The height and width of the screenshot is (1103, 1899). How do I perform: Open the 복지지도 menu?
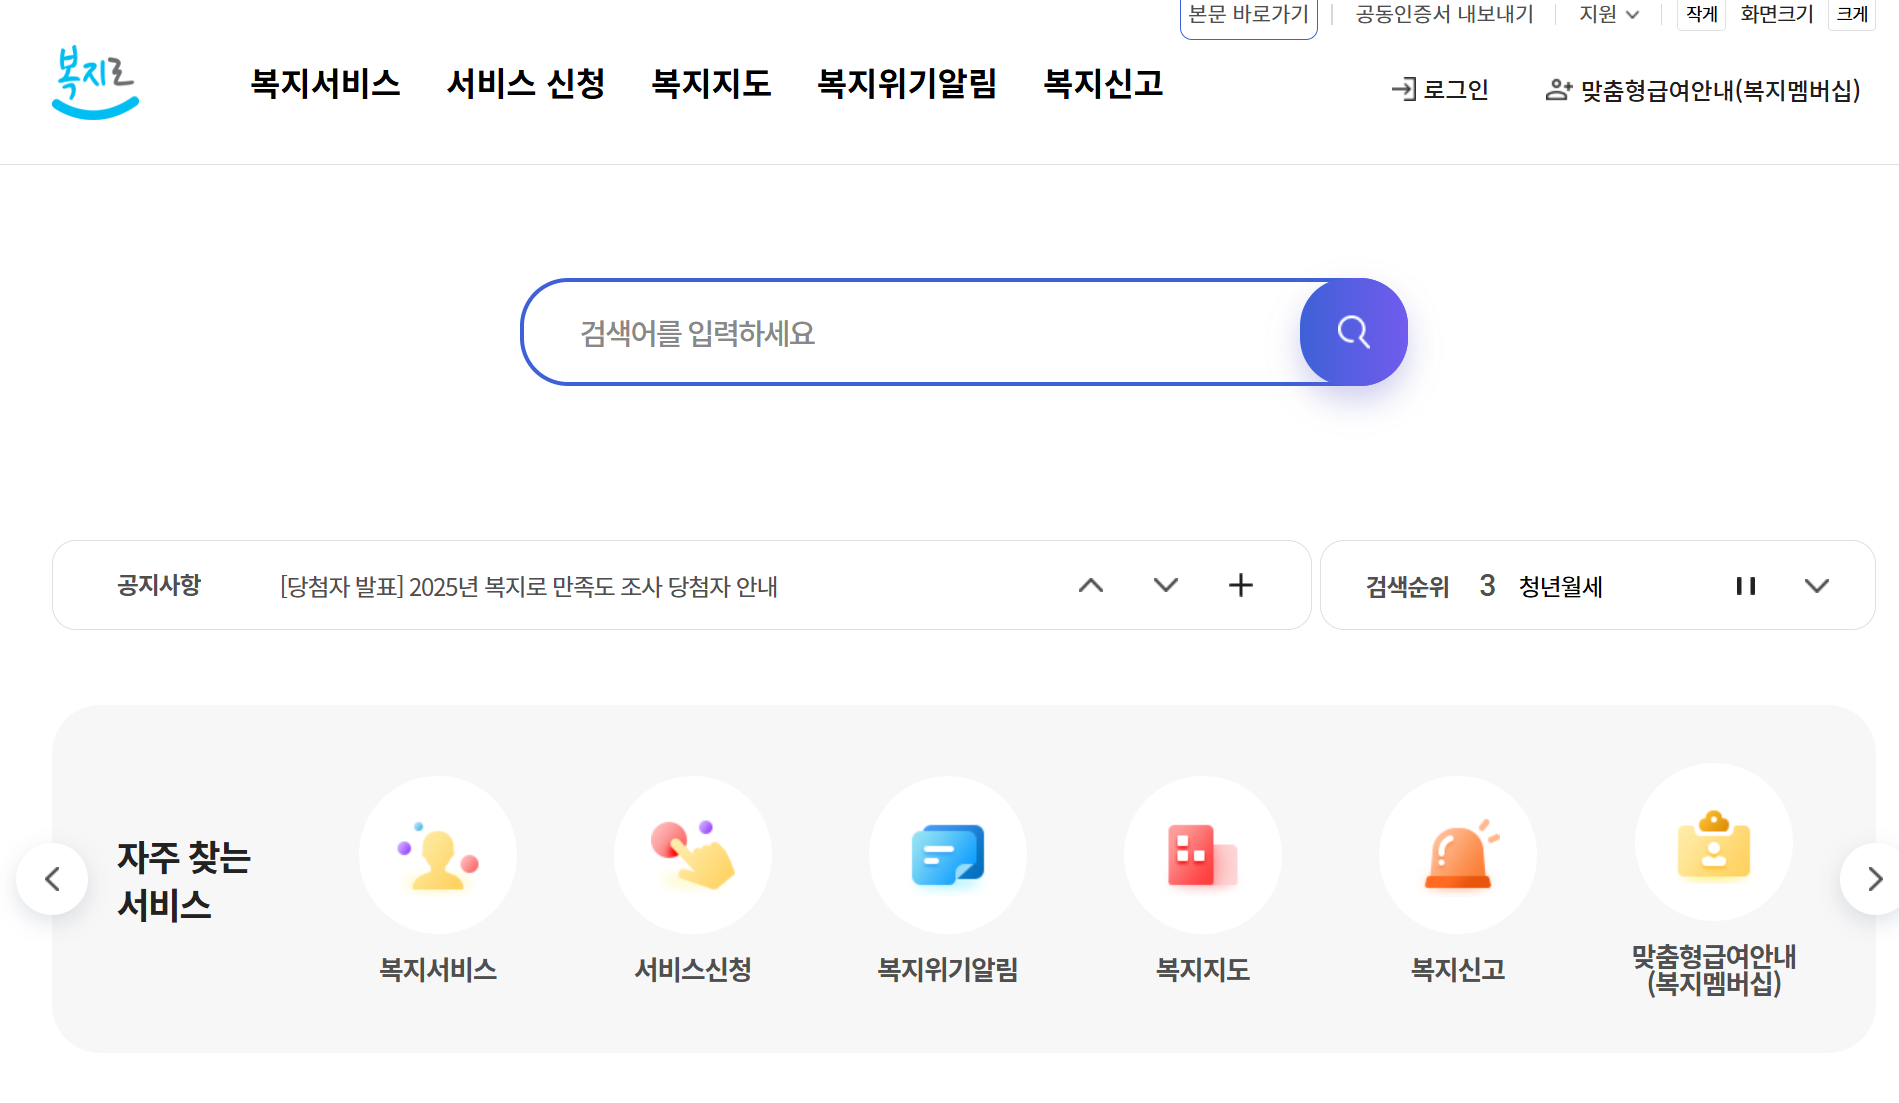coord(711,85)
